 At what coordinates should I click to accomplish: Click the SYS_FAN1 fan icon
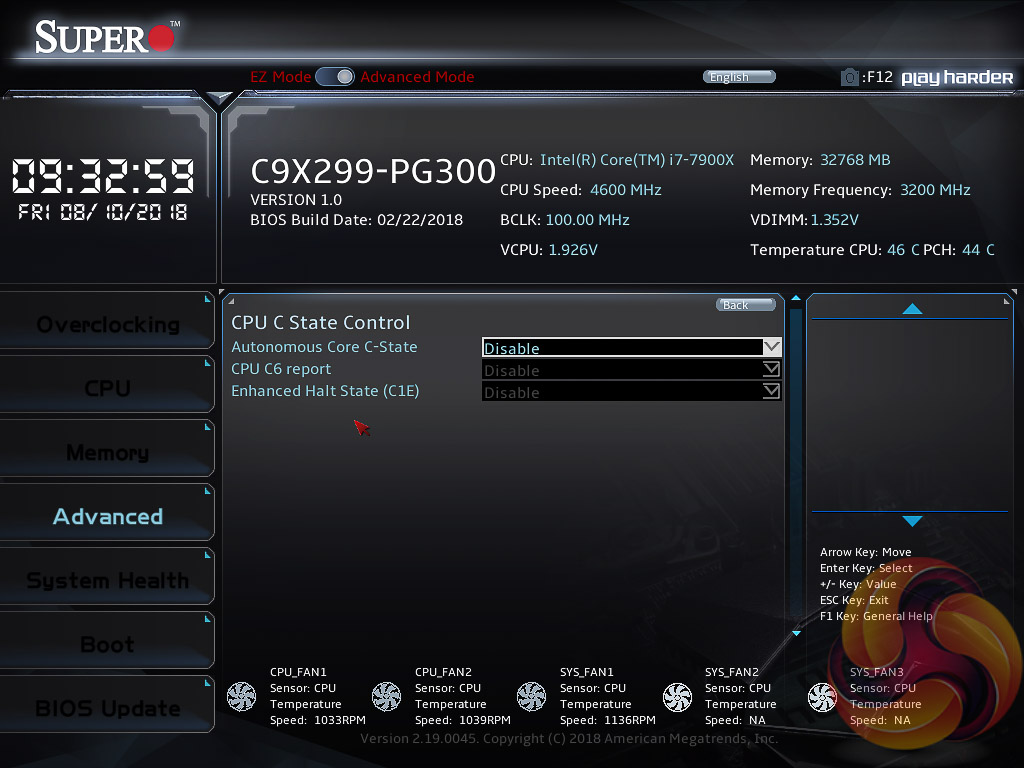[531, 696]
